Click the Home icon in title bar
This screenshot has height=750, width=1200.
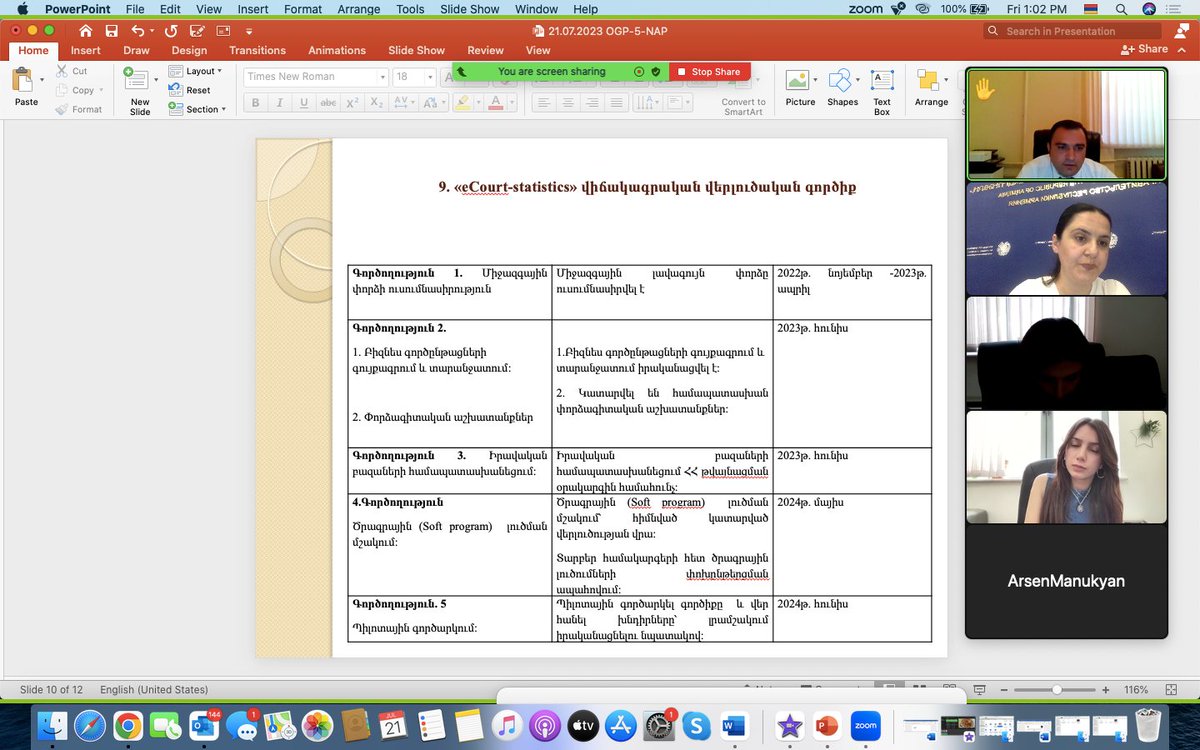click(x=86, y=31)
